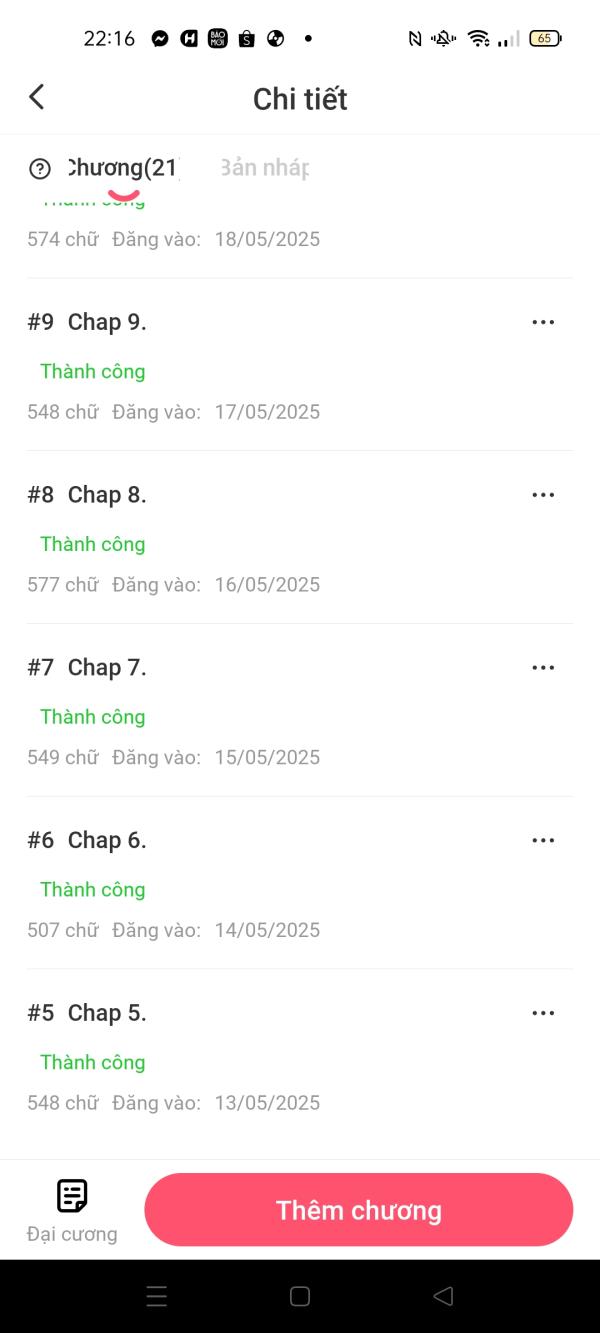Tap the Android home navigation button
This screenshot has width=600, height=1333.
[300, 1296]
